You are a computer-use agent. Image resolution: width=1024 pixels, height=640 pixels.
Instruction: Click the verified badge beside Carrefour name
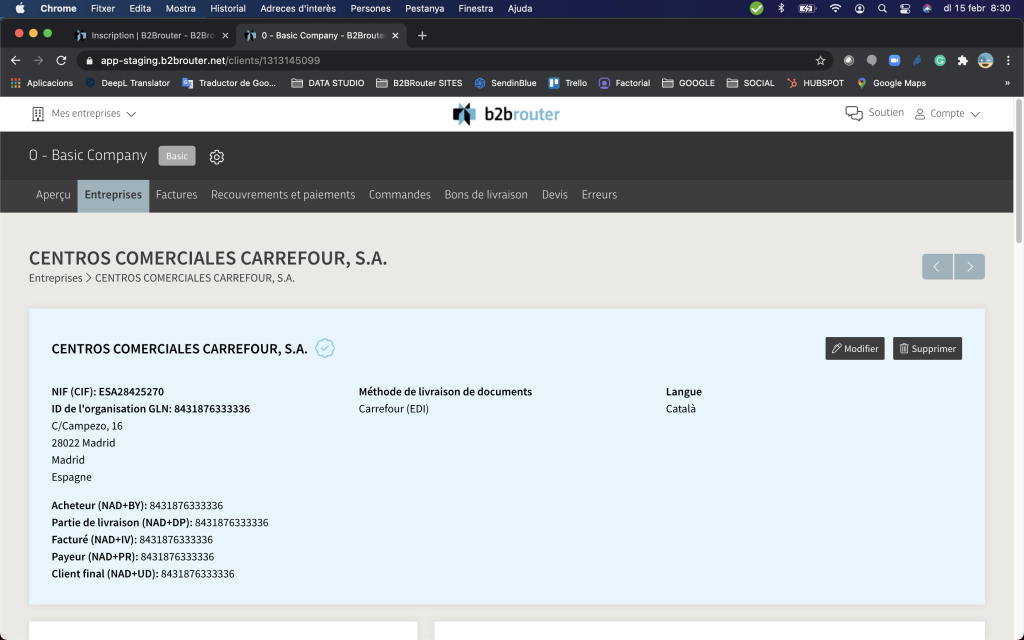click(x=325, y=348)
